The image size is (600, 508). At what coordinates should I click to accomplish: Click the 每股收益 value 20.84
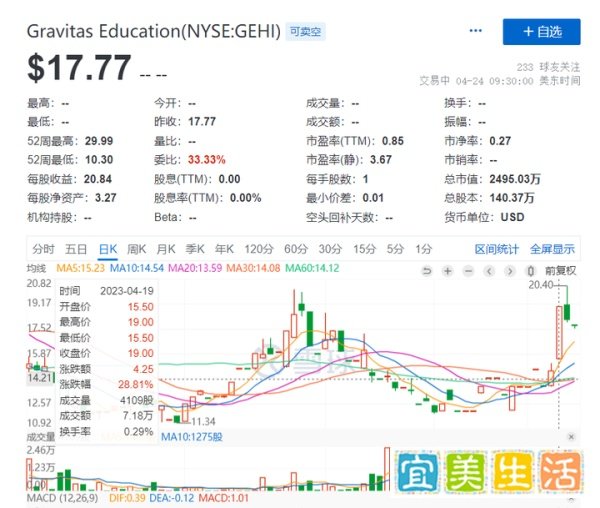(98, 179)
